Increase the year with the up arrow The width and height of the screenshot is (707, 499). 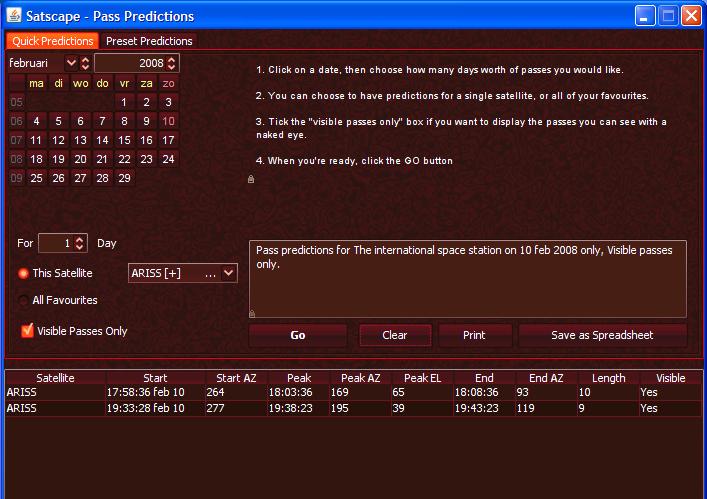172,59
